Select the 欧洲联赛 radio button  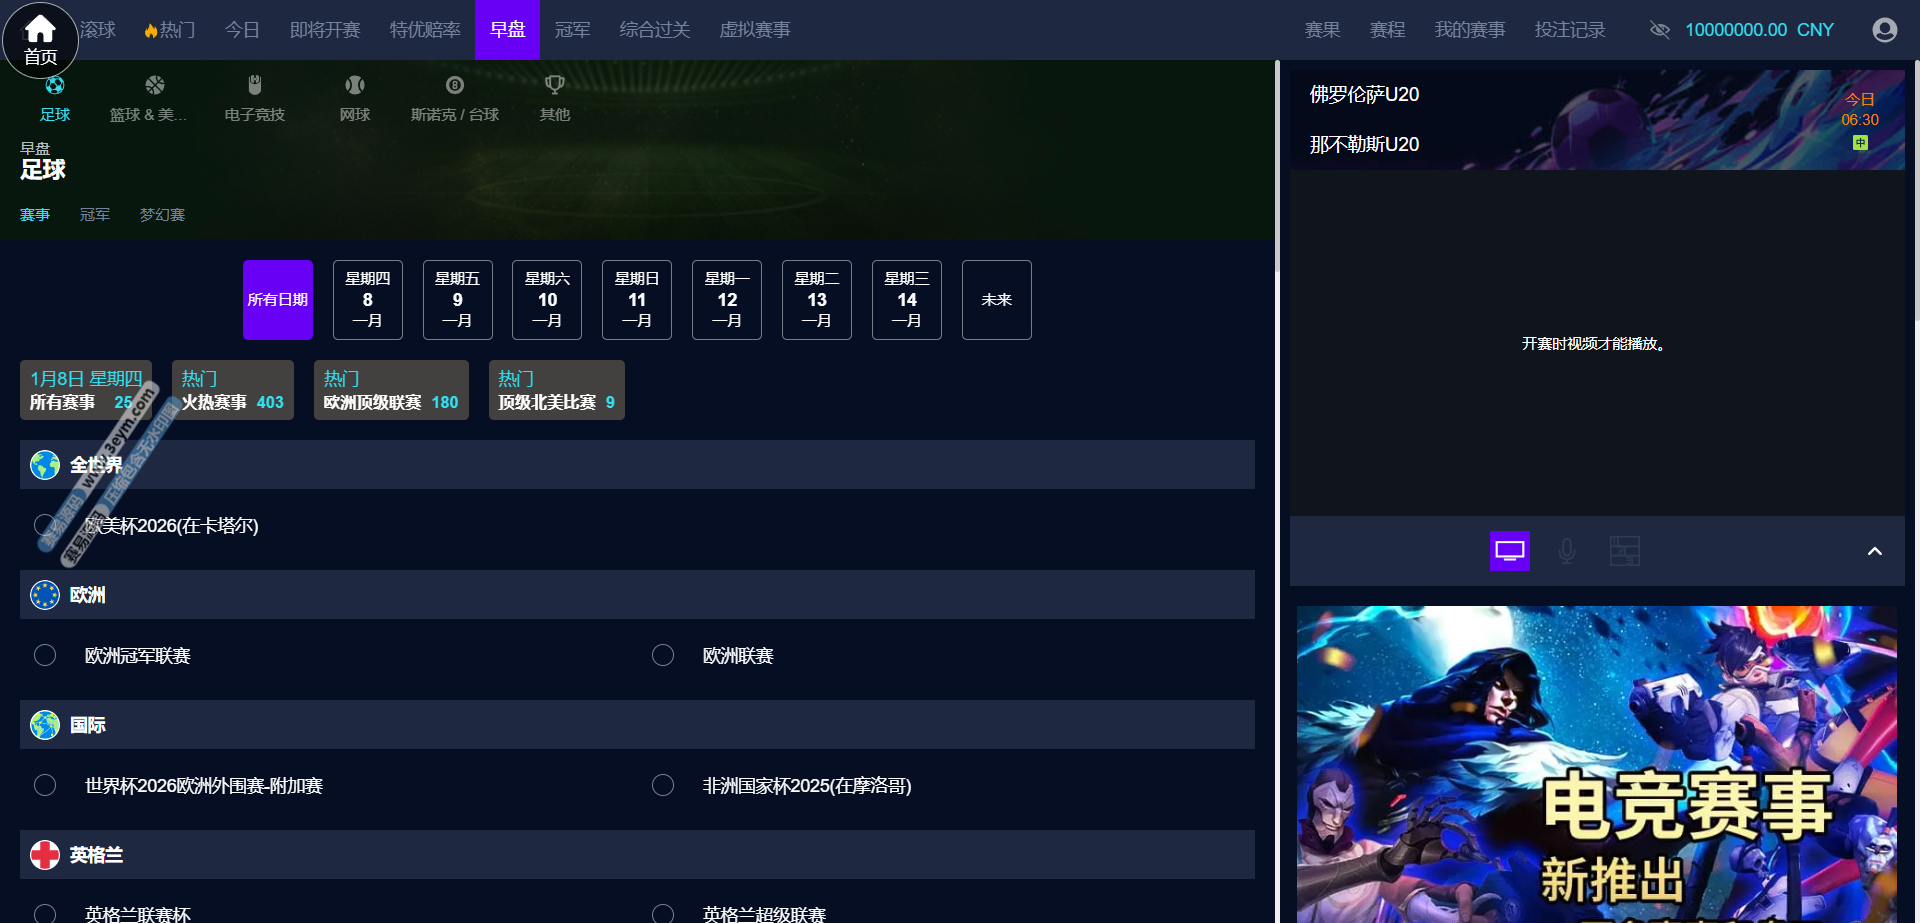(x=663, y=655)
